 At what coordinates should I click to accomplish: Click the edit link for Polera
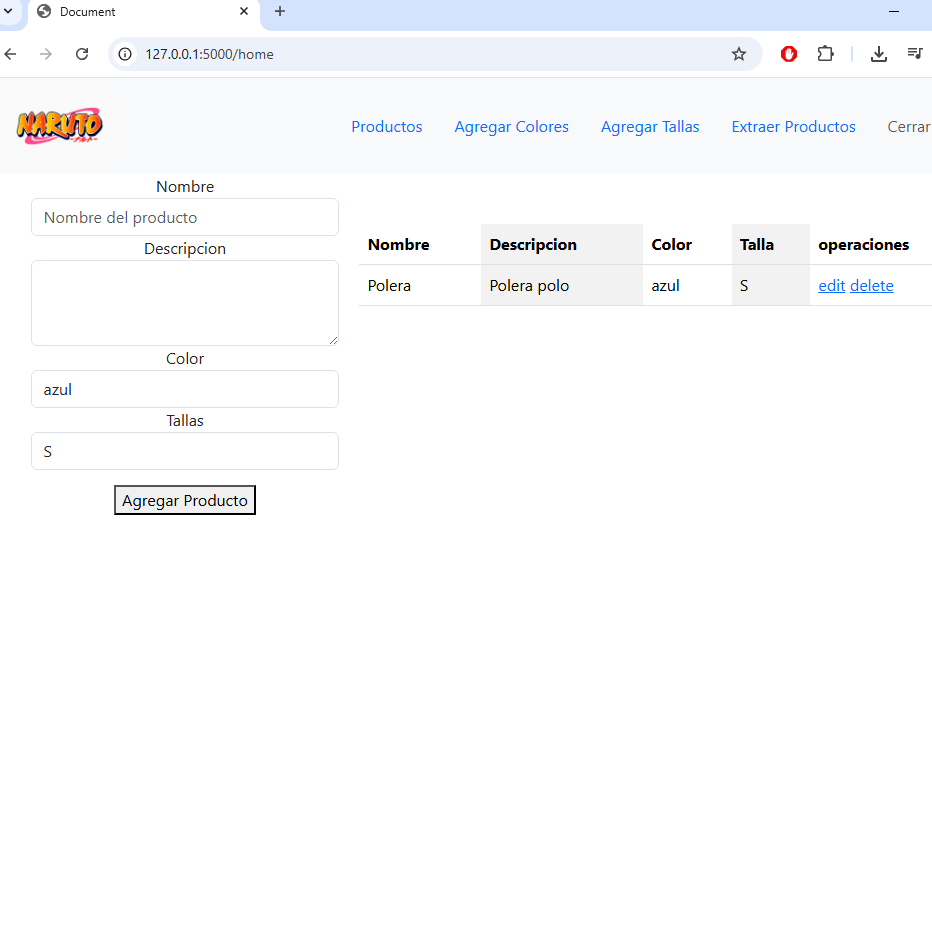831,286
